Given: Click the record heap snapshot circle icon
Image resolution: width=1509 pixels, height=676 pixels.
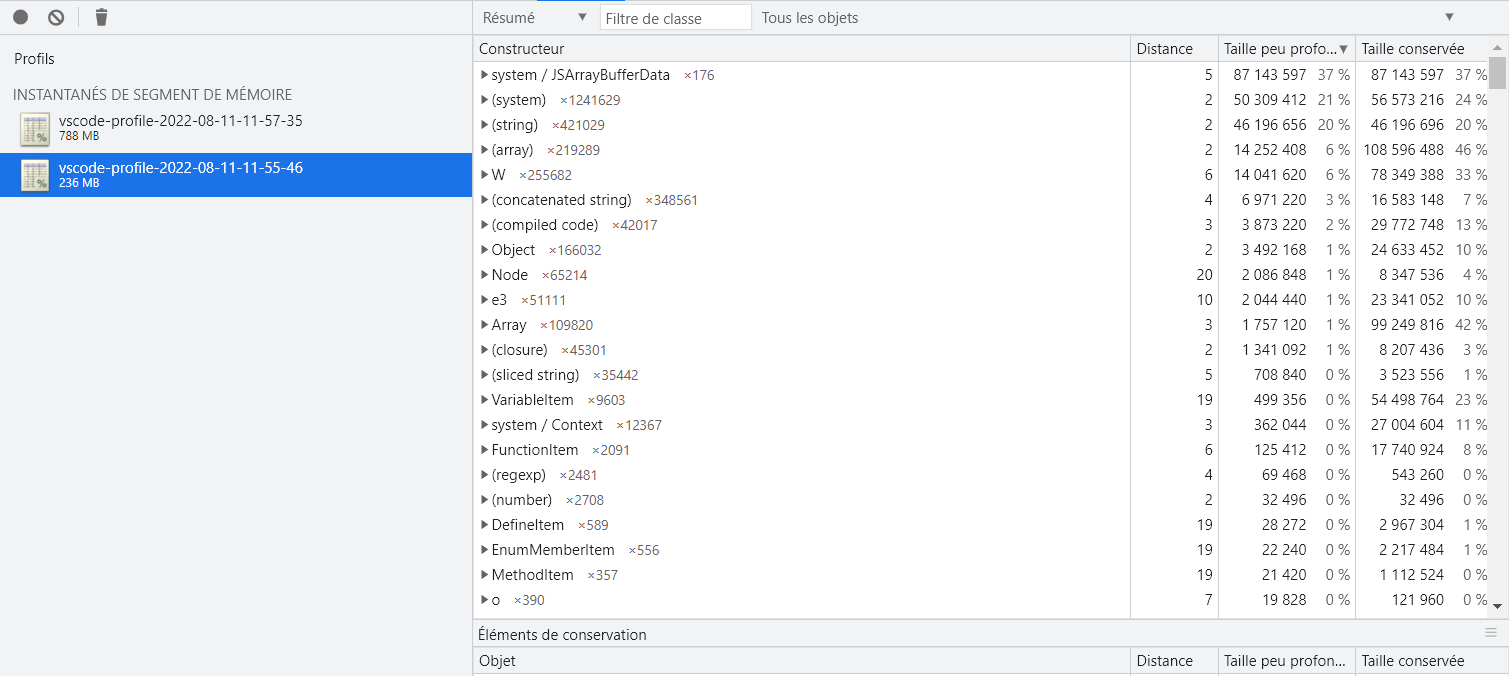Looking at the screenshot, I should coord(21,17).
